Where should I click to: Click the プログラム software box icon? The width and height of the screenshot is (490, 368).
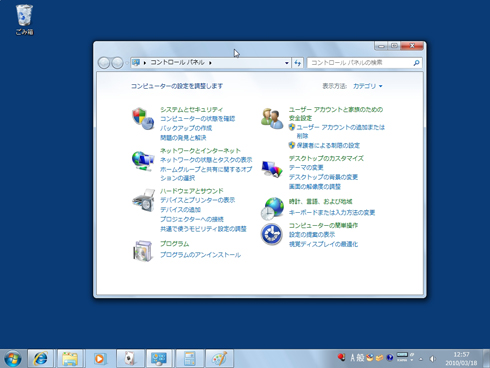[x=143, y=250]
